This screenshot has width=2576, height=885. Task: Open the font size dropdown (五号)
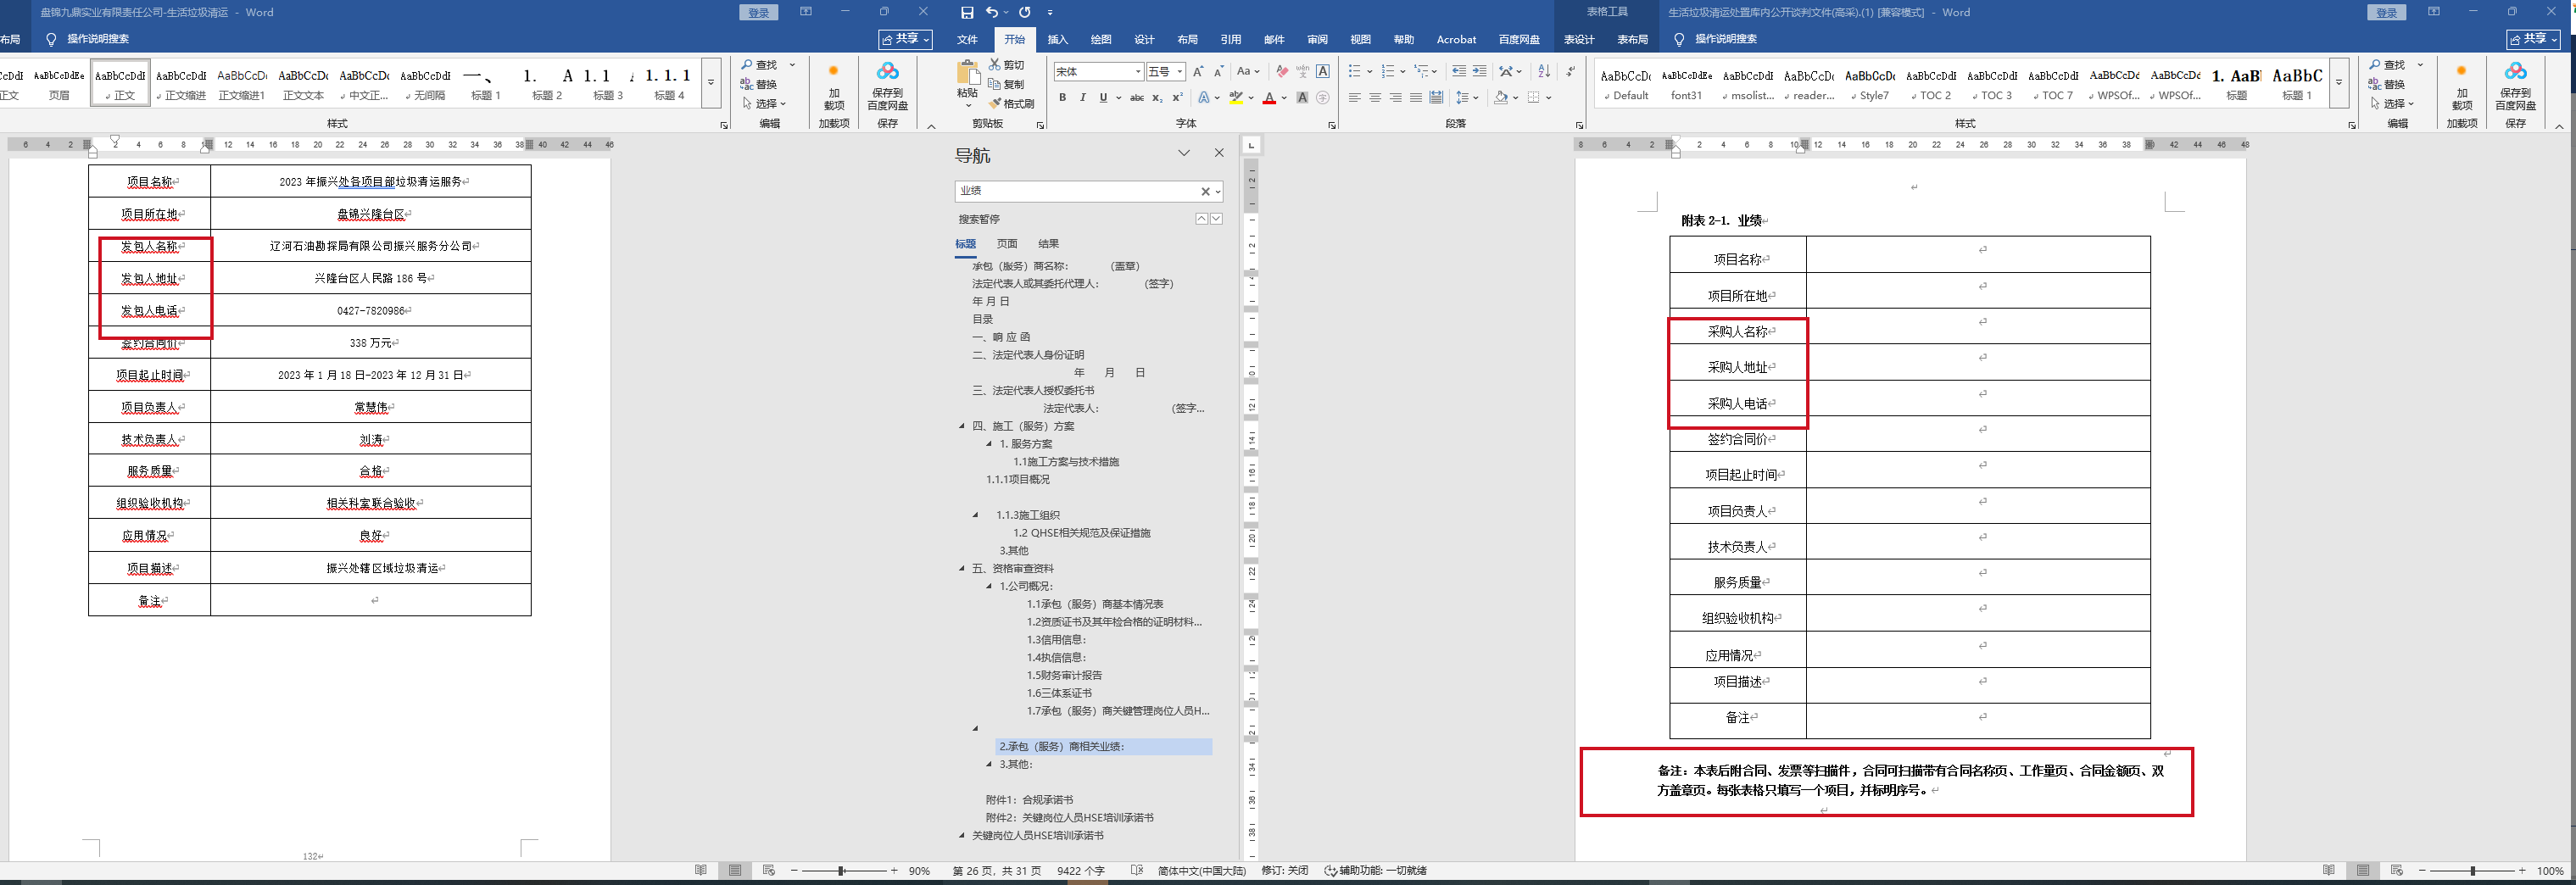click(1180, 72)
